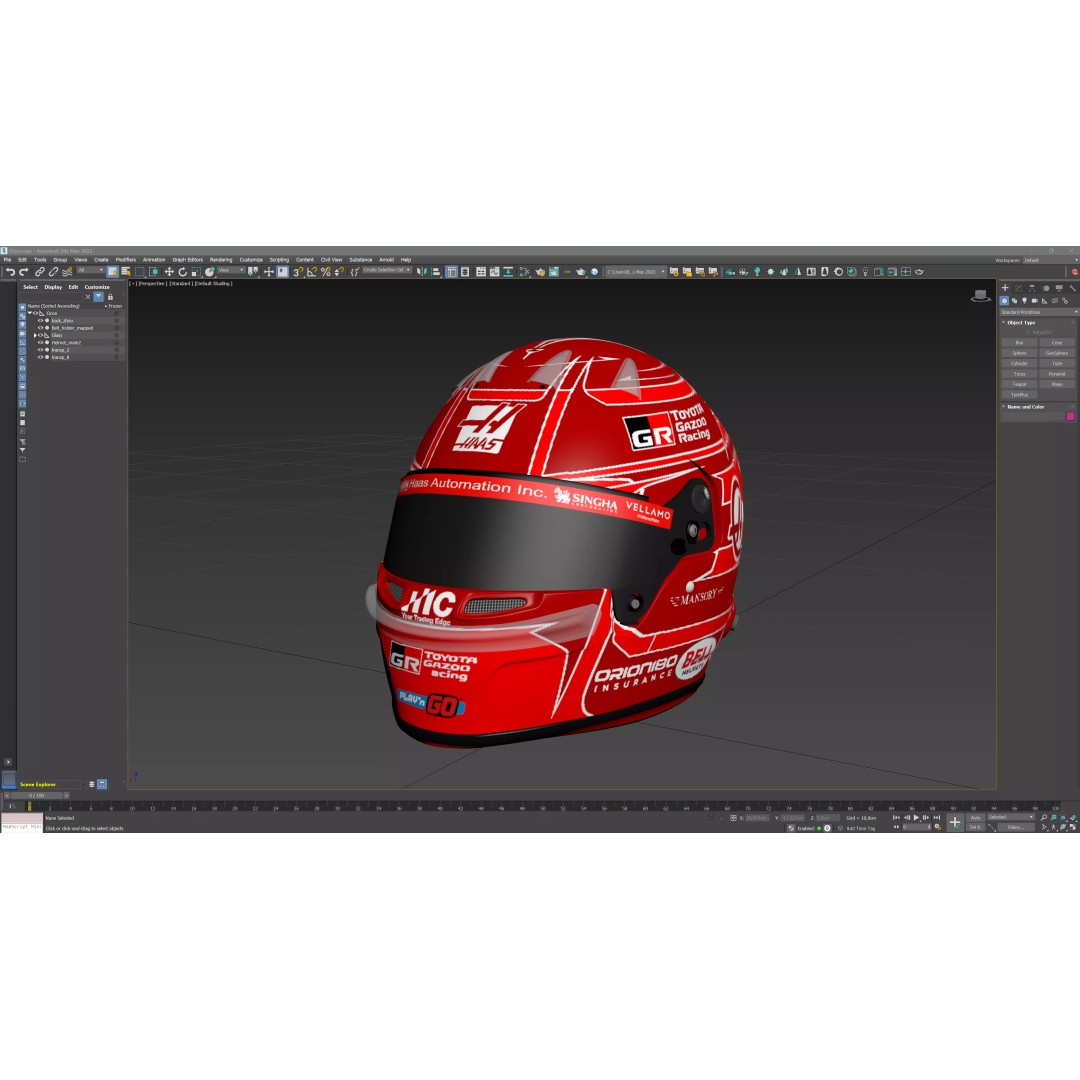1080x1080 pixels.
Task: Open scene explorer Display menu
Action: [x=53, y=287]
